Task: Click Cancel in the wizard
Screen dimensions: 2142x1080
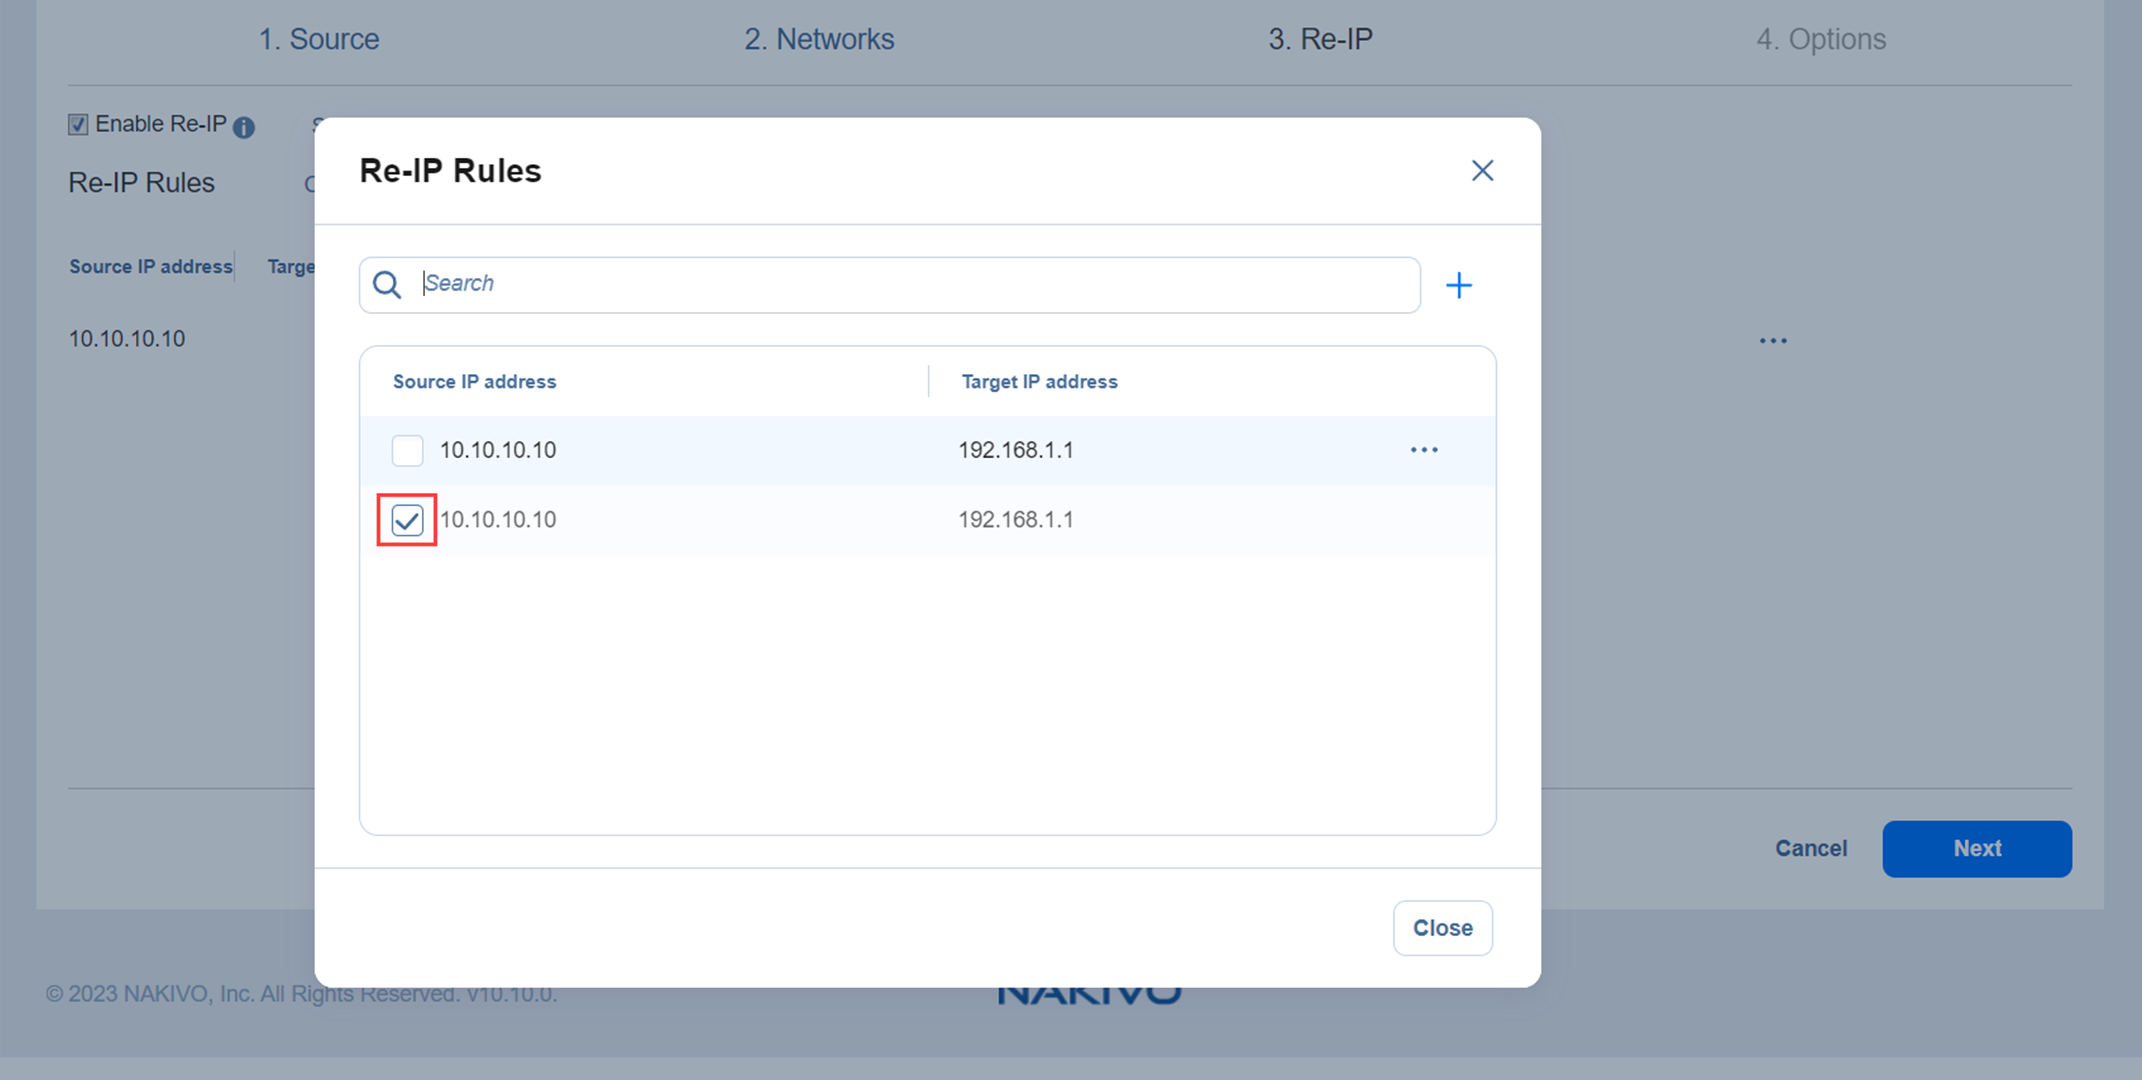Action: coord(1810,849)
